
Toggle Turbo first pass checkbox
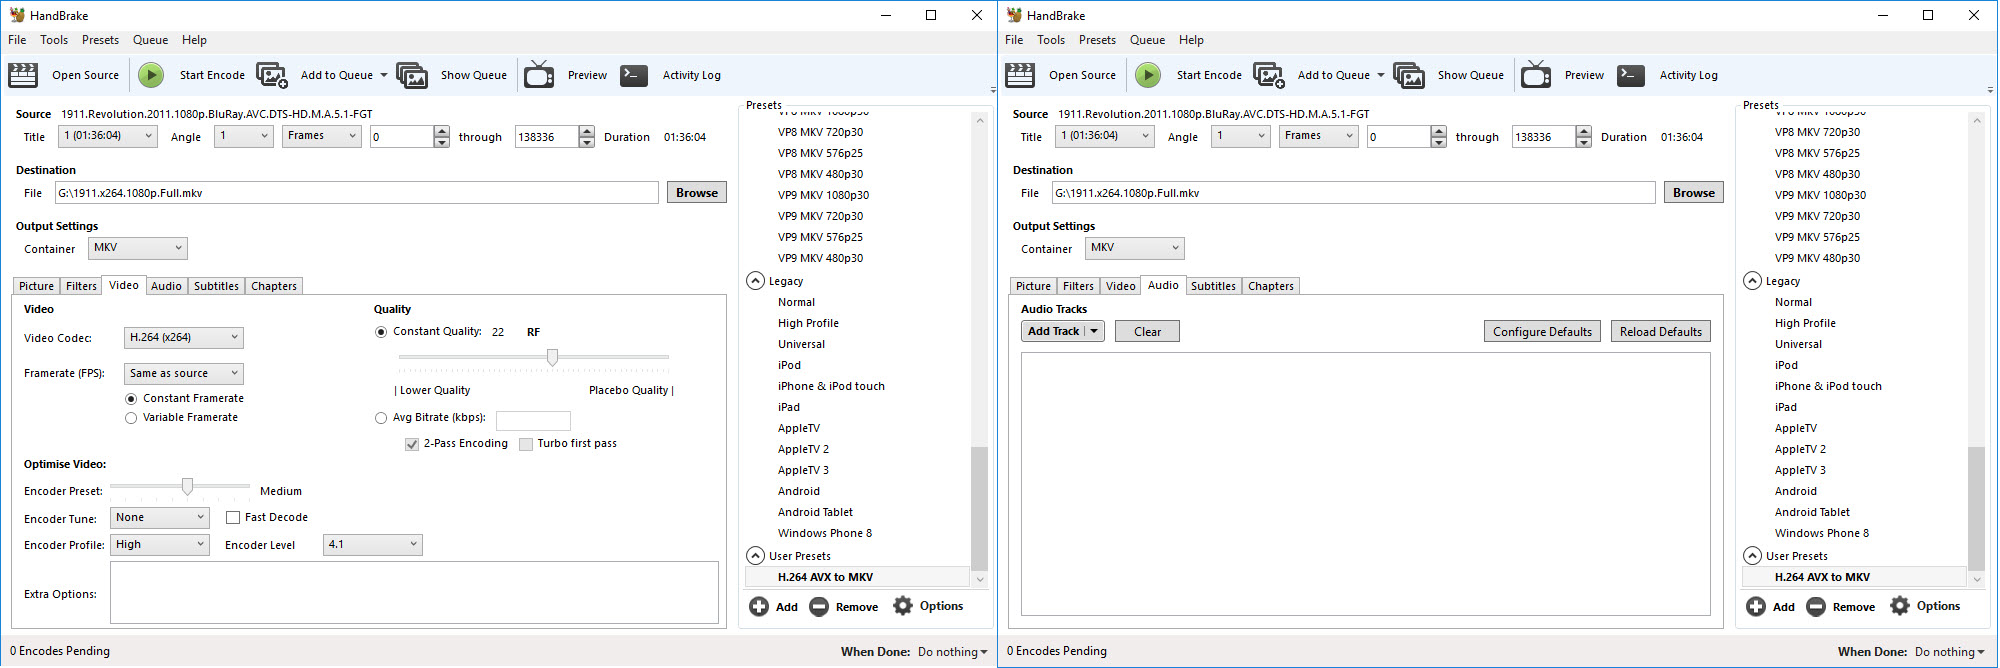point(526,444)
